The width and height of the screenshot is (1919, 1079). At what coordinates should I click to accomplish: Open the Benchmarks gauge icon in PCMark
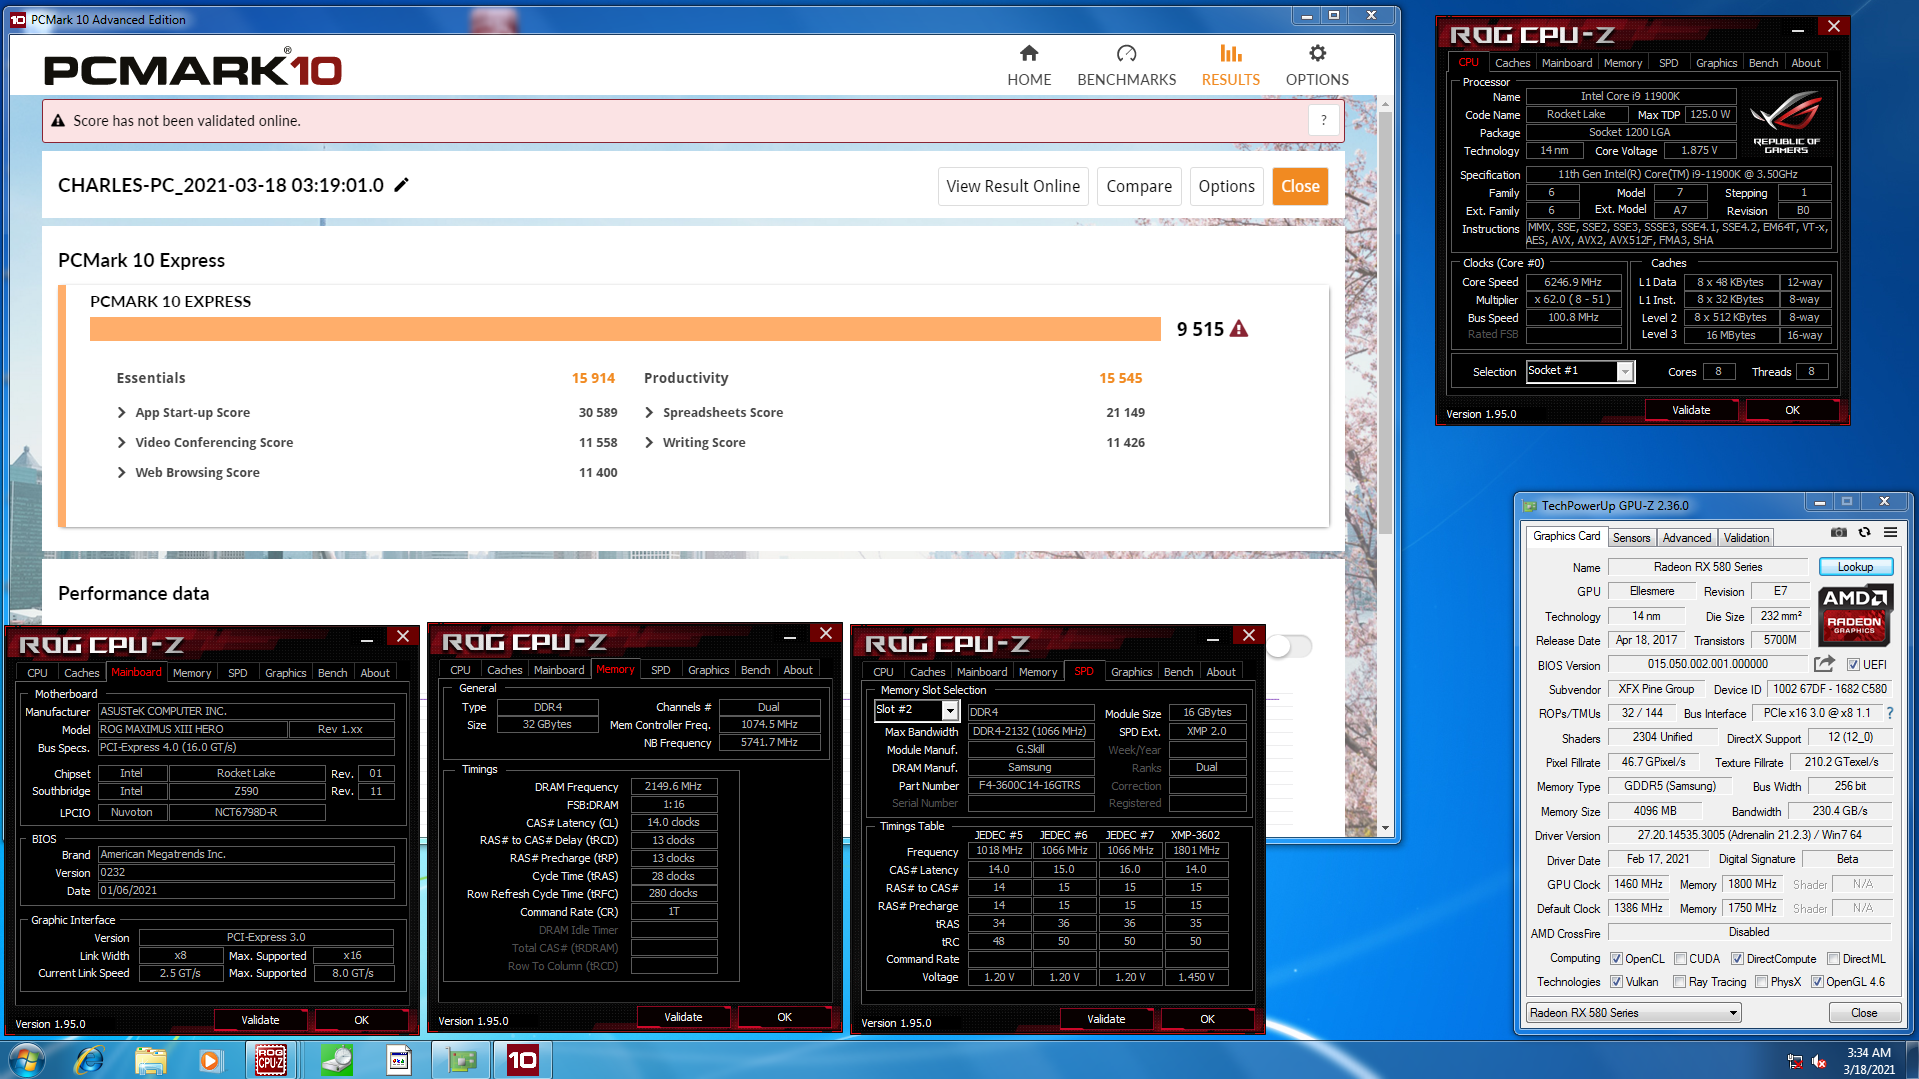1126,53
